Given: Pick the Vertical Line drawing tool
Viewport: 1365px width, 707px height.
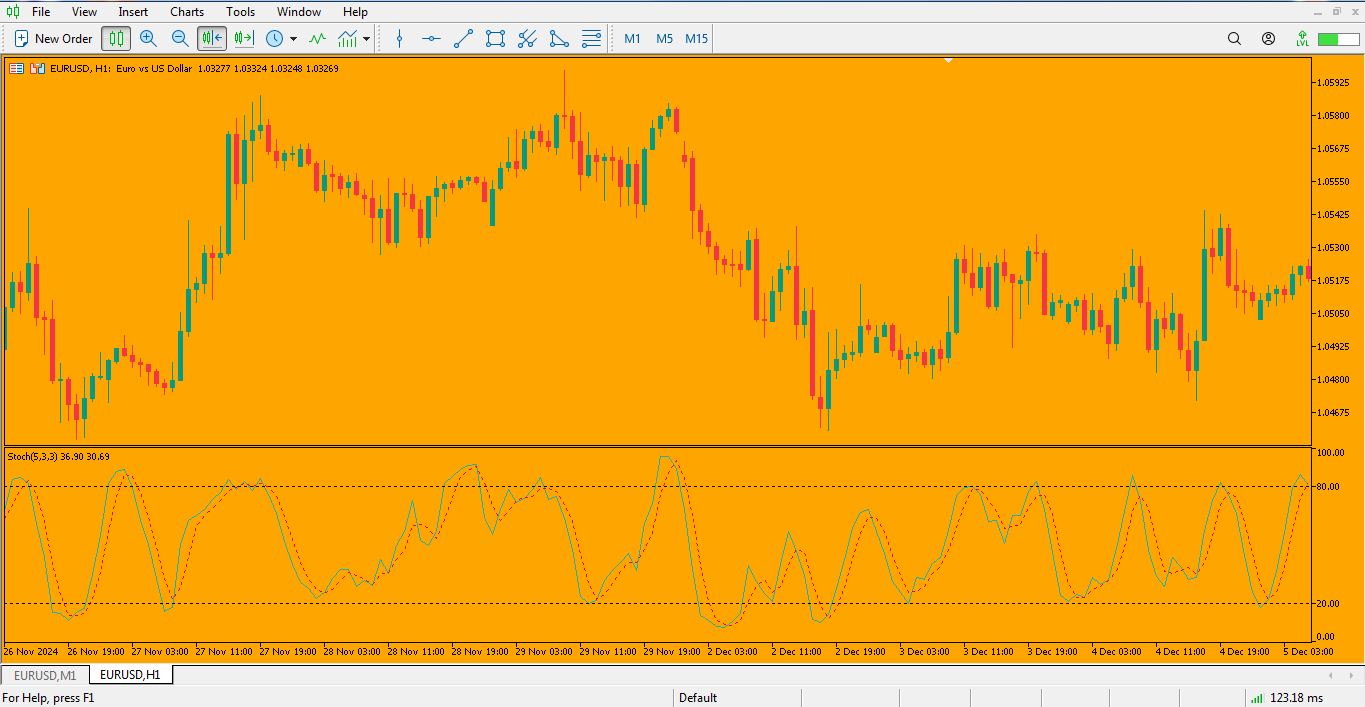Looking at the screenshot, I should 399,38.
